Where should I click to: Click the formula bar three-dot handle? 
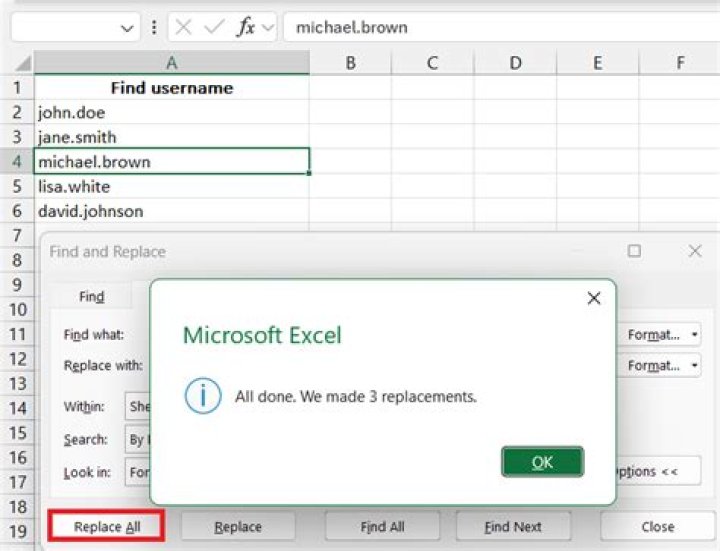point(154,28)
